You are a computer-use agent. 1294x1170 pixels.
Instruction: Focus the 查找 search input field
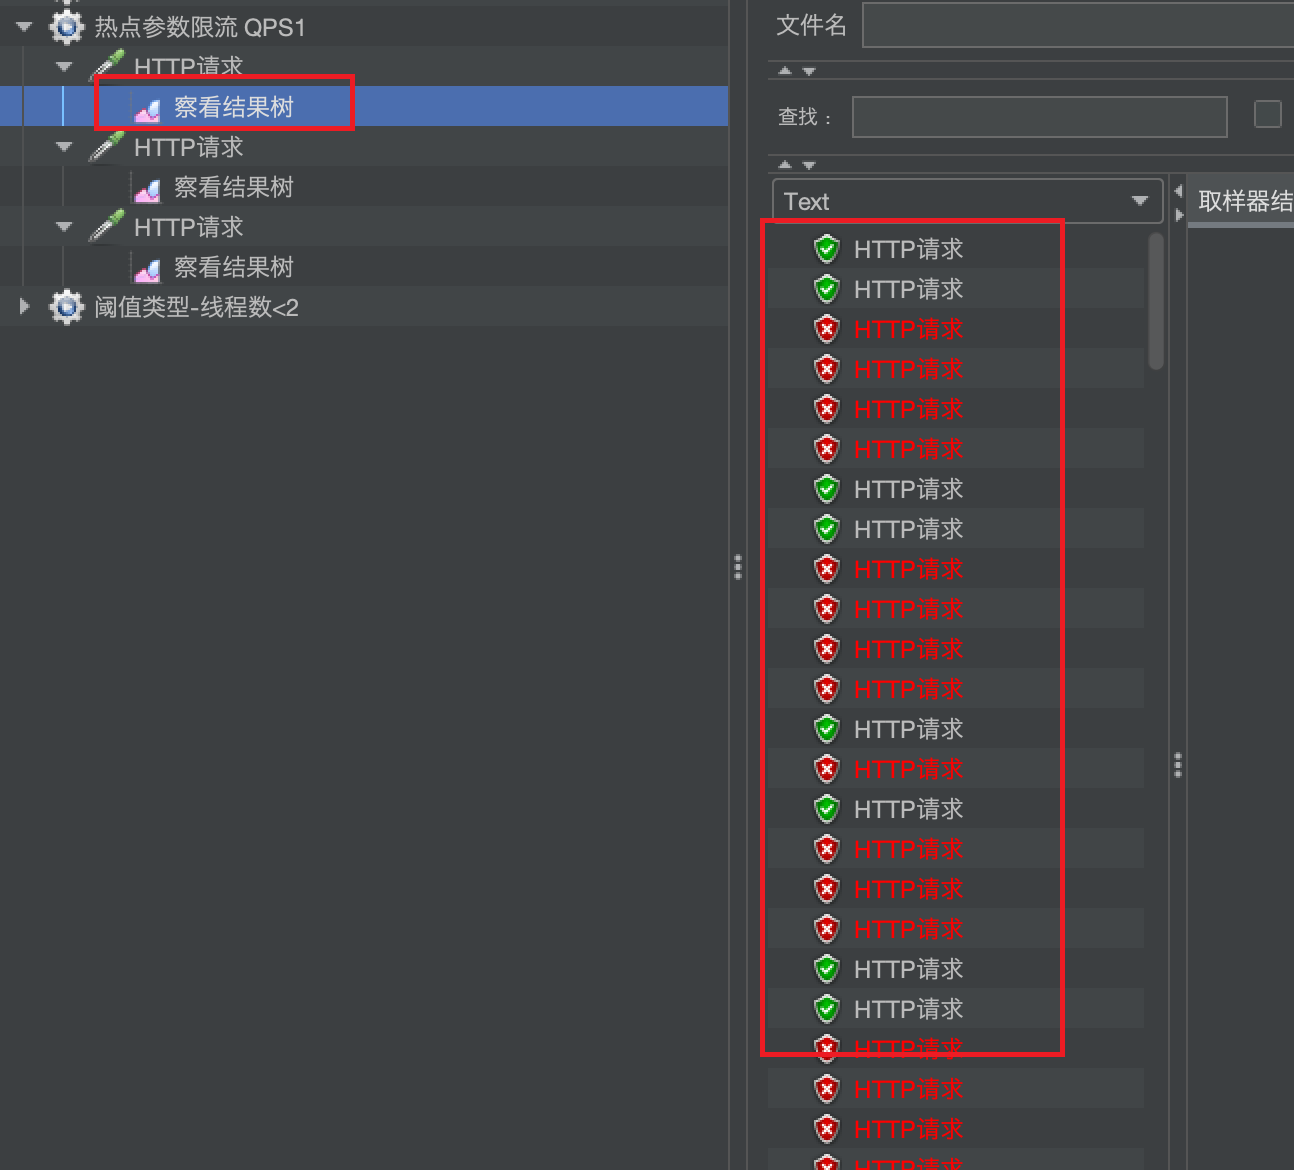click(x=1040, y=117)
